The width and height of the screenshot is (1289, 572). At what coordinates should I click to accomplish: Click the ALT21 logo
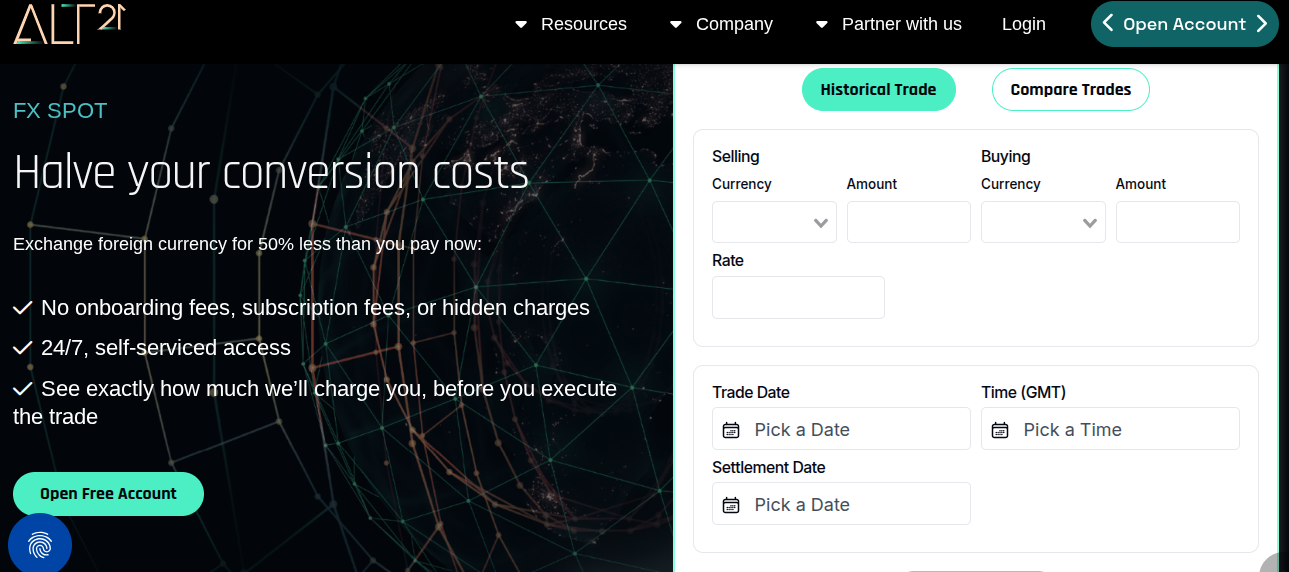point(68,22)
